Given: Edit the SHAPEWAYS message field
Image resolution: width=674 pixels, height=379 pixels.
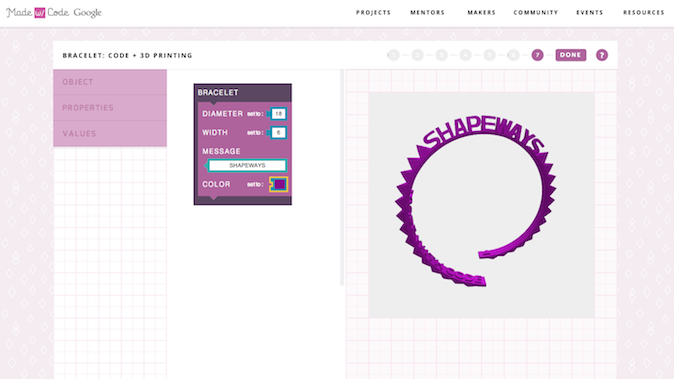Looking at the screenshot, I should [247, 165].
